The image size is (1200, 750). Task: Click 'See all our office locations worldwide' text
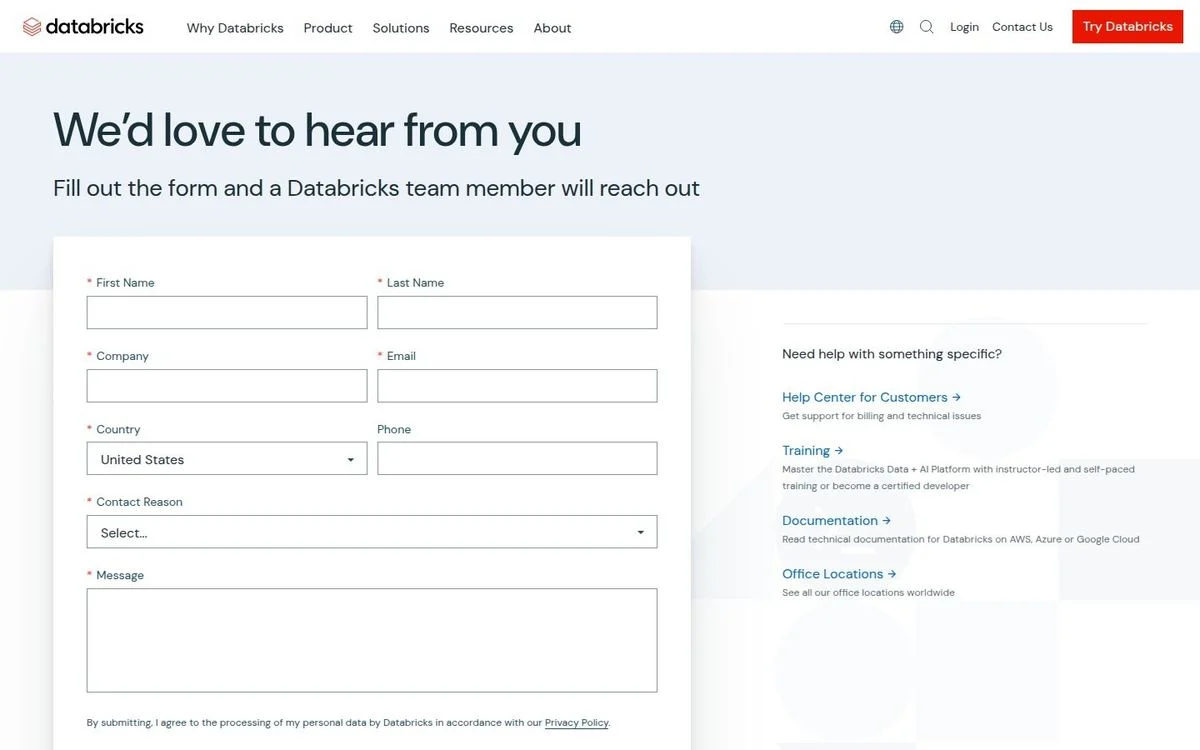868,593
